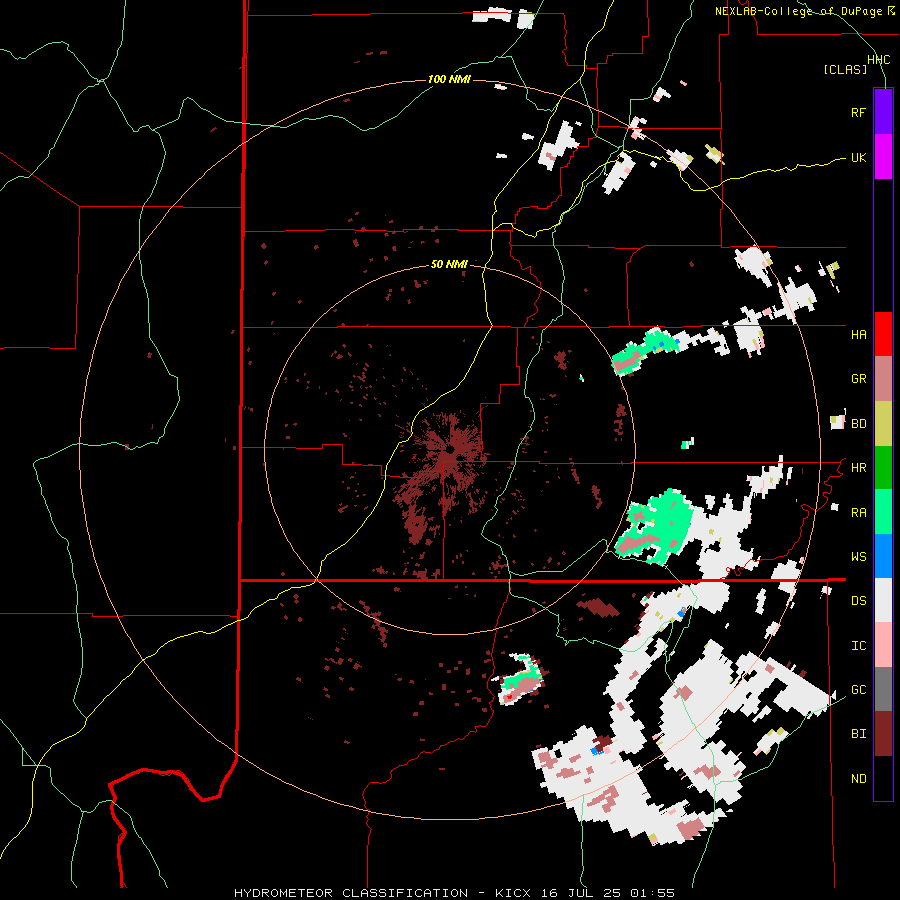Click the UK legend label
This screenshot has height=900, width=900.
(858, 157)
